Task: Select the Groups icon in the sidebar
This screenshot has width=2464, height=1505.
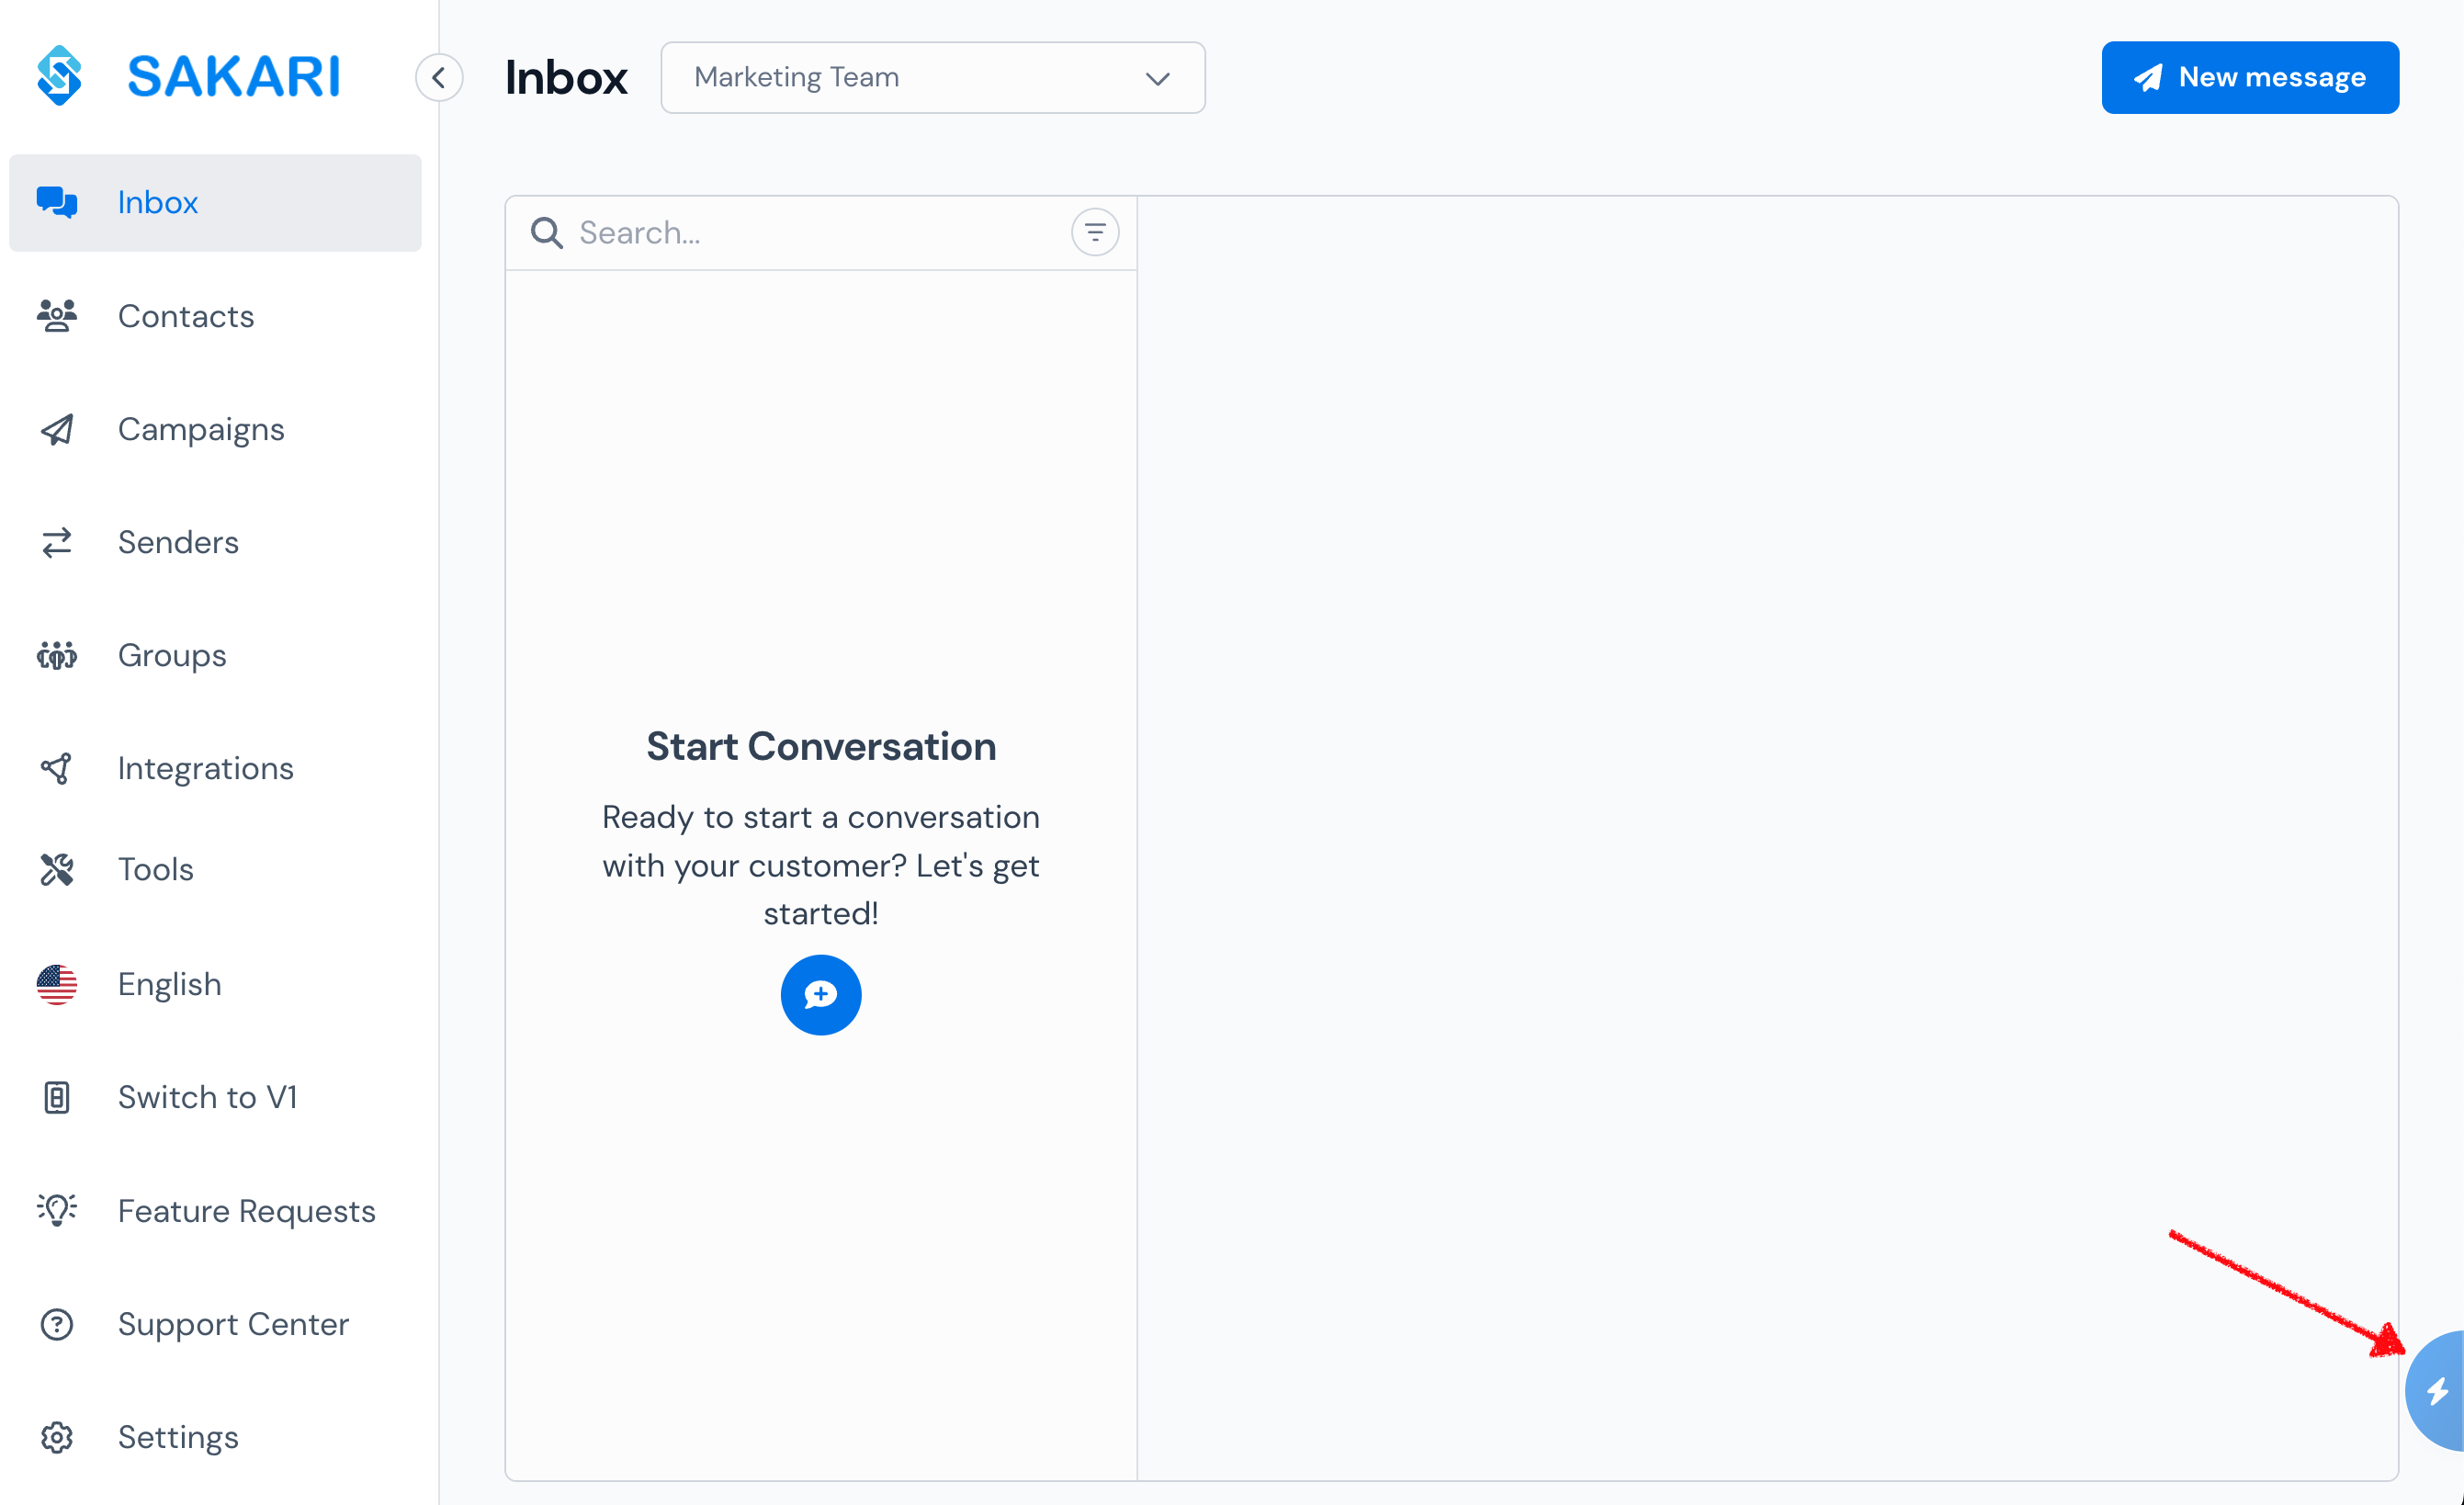Action: [56, 655]
